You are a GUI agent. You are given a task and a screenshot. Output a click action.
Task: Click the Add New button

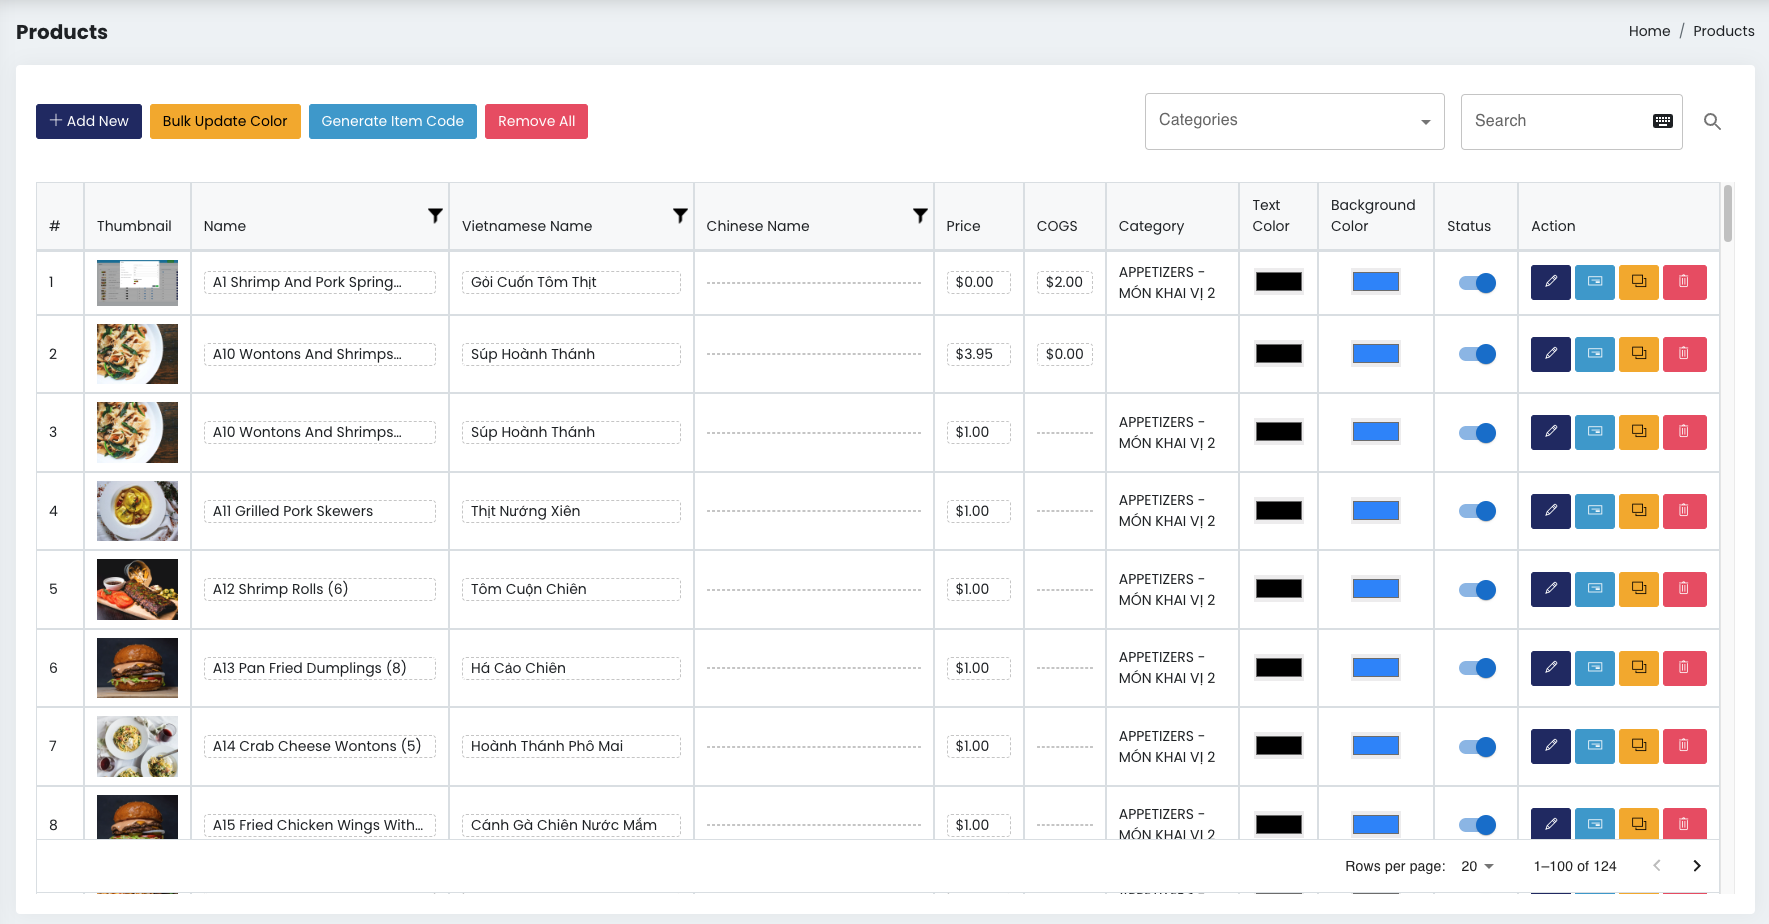(x=89, y=121)
